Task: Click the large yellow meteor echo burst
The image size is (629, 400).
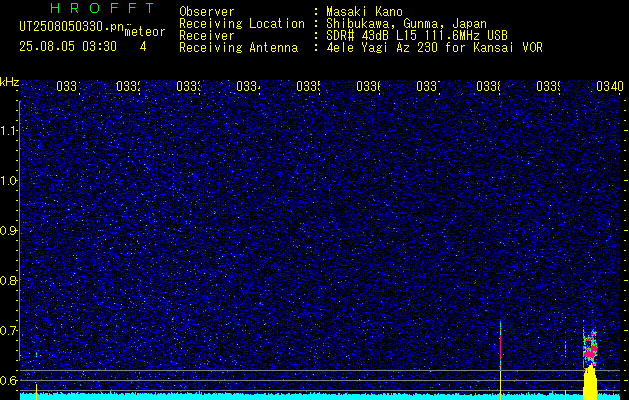Action: (x=590, y=383)
